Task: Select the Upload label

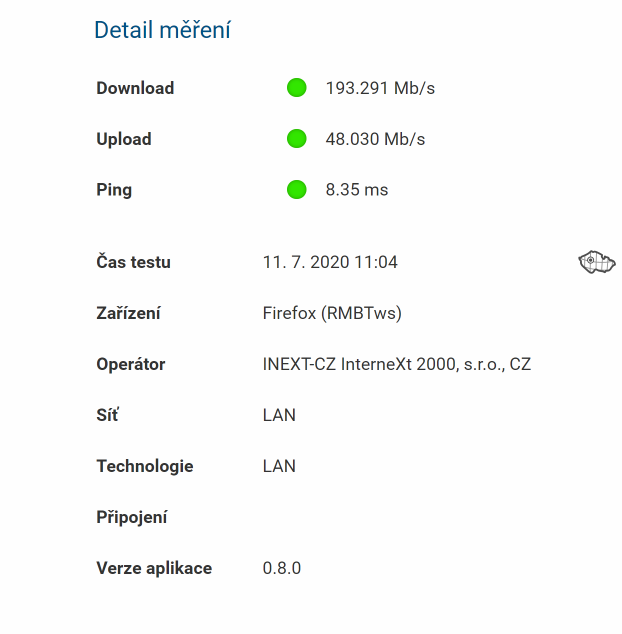Action: tap(124, 139)
